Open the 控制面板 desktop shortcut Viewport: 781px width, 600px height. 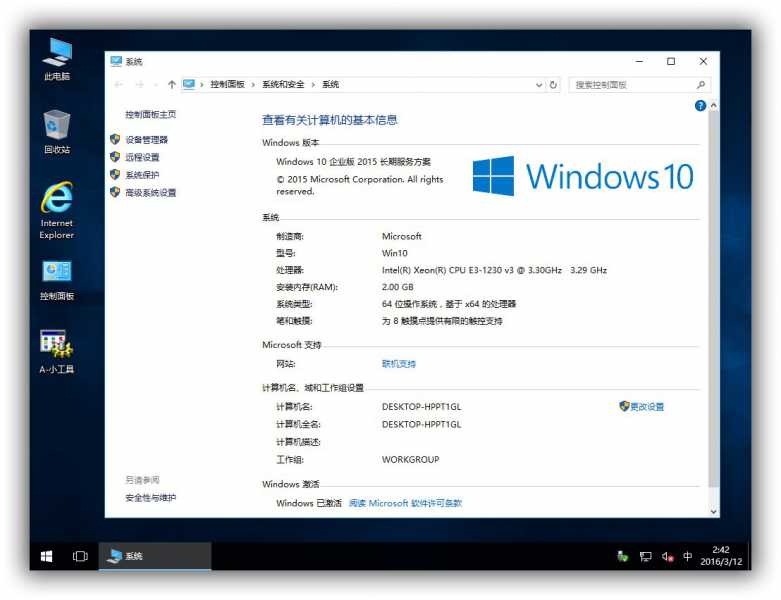[57, 280]
